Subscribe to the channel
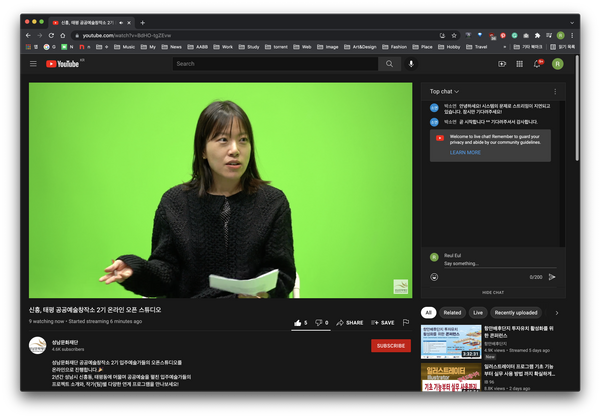This screenshot has width=600, height=418. click(390, 346)
